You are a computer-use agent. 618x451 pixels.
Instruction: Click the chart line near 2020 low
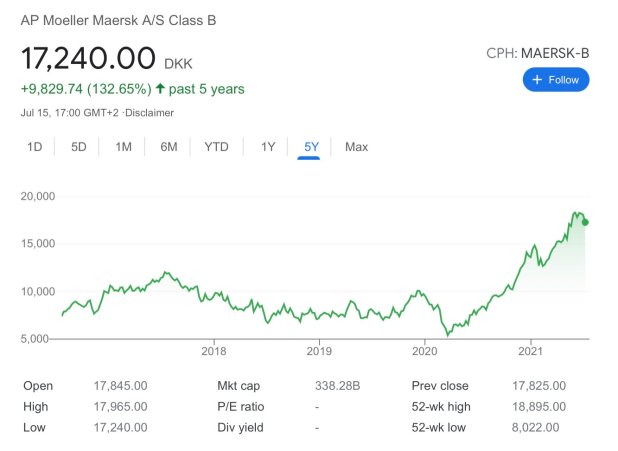click(x=448, y=335)
